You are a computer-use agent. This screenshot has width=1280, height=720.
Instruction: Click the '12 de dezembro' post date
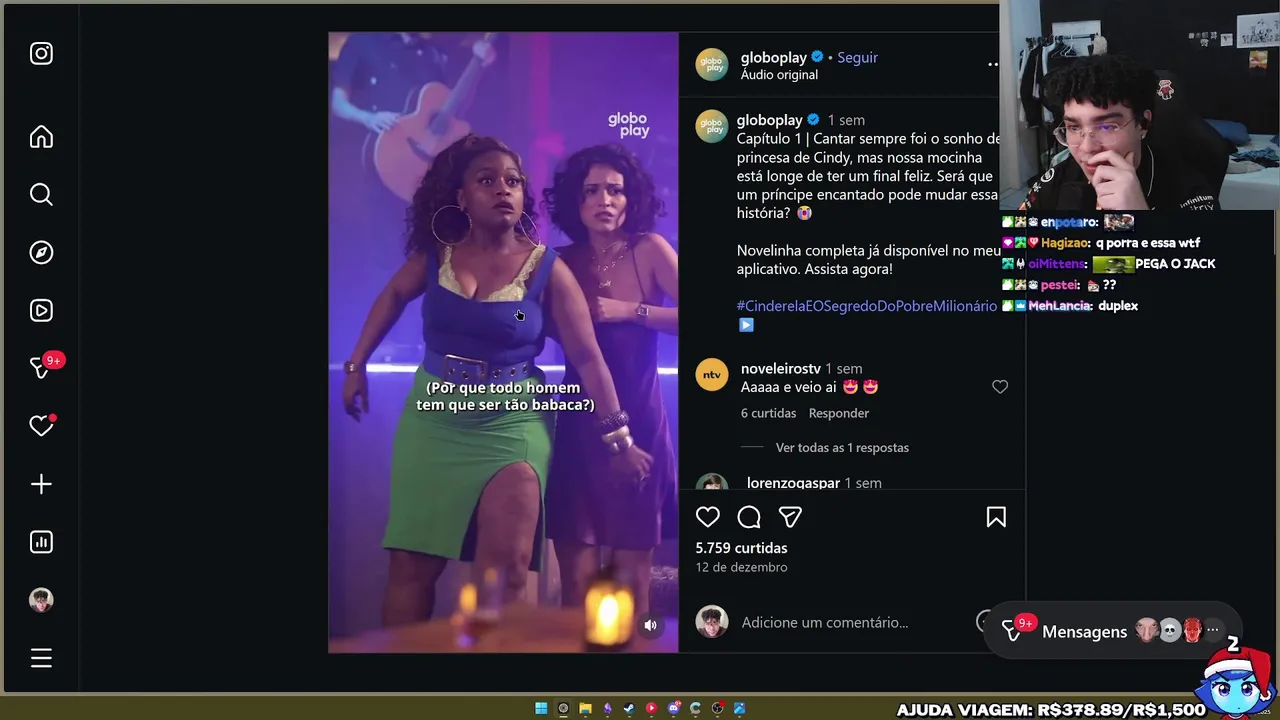[741, 567]
